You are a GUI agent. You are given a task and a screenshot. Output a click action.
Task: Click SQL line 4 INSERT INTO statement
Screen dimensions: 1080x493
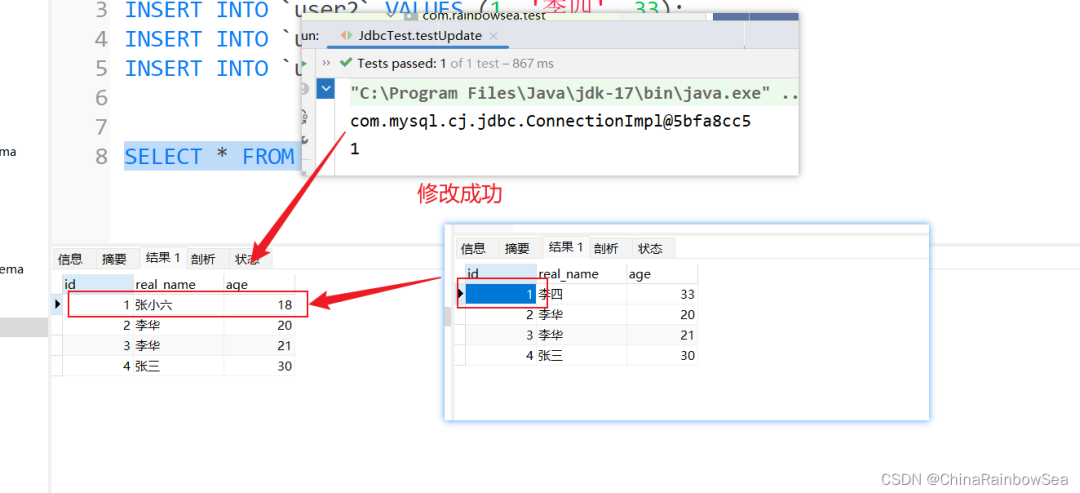213,39
